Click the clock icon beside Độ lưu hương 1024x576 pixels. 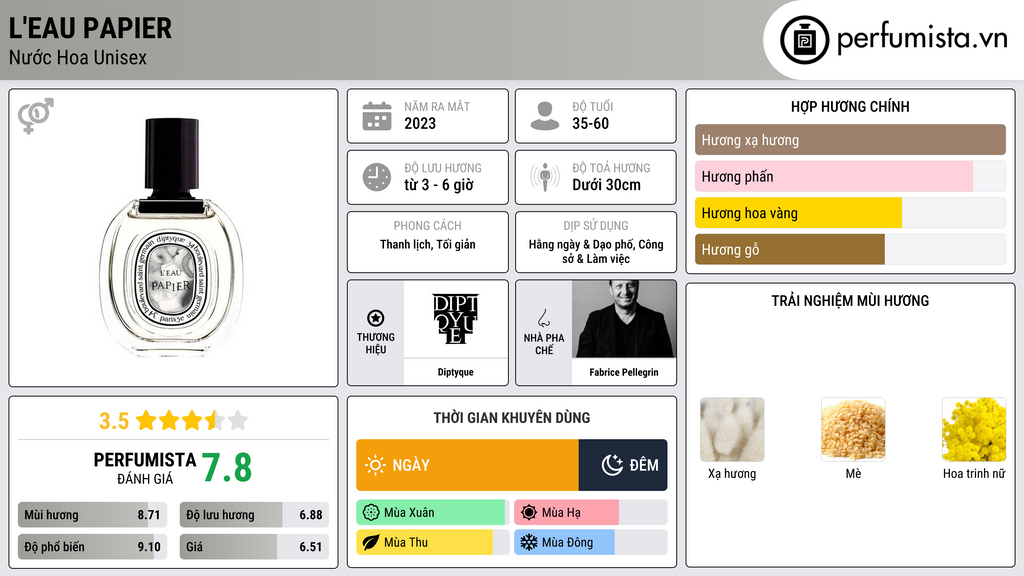(x=377, y=177)
